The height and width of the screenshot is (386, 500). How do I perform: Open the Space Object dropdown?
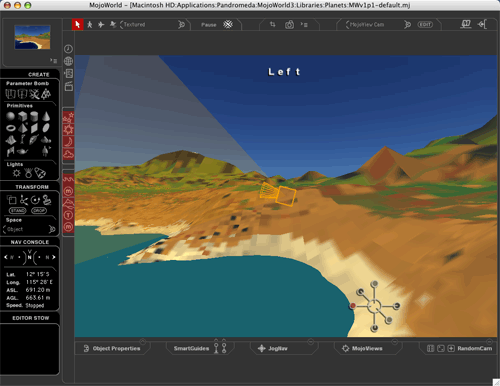coord(29,229)
